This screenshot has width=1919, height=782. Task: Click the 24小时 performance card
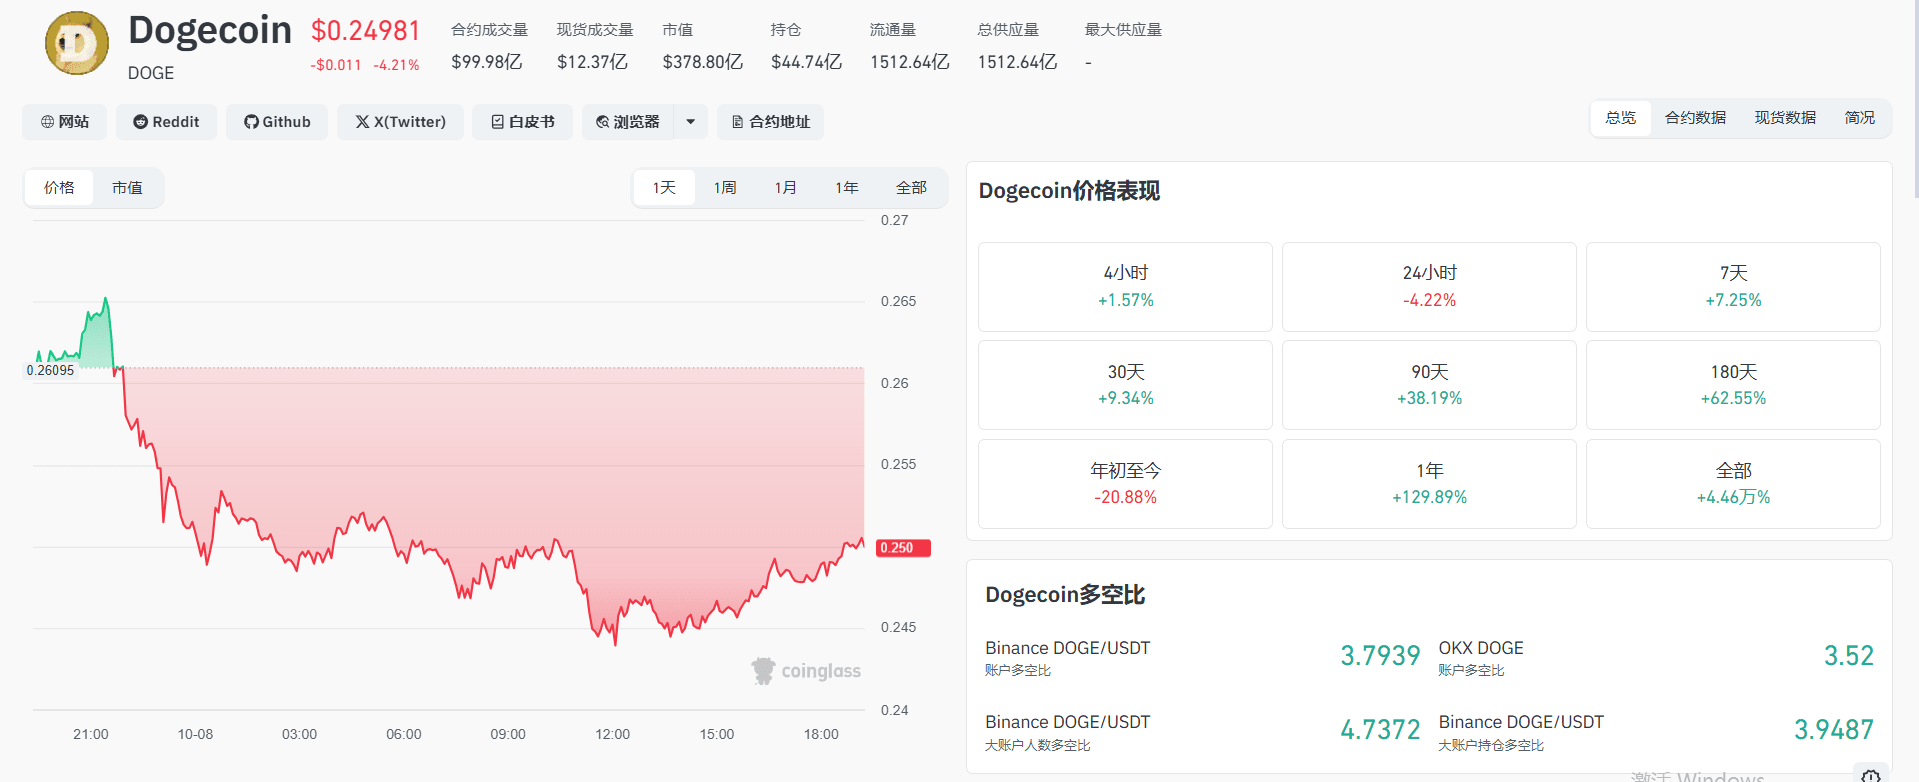(1429, 287)
